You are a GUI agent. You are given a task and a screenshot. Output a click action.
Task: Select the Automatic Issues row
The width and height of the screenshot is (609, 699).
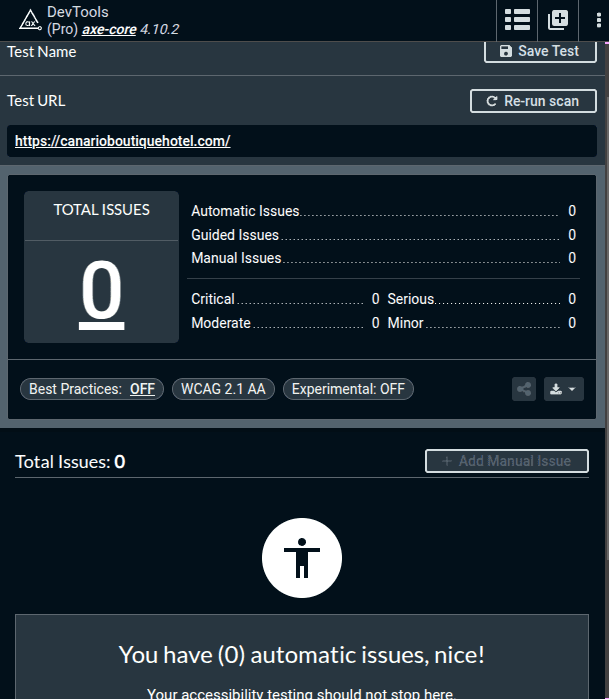tap(383, 211)
